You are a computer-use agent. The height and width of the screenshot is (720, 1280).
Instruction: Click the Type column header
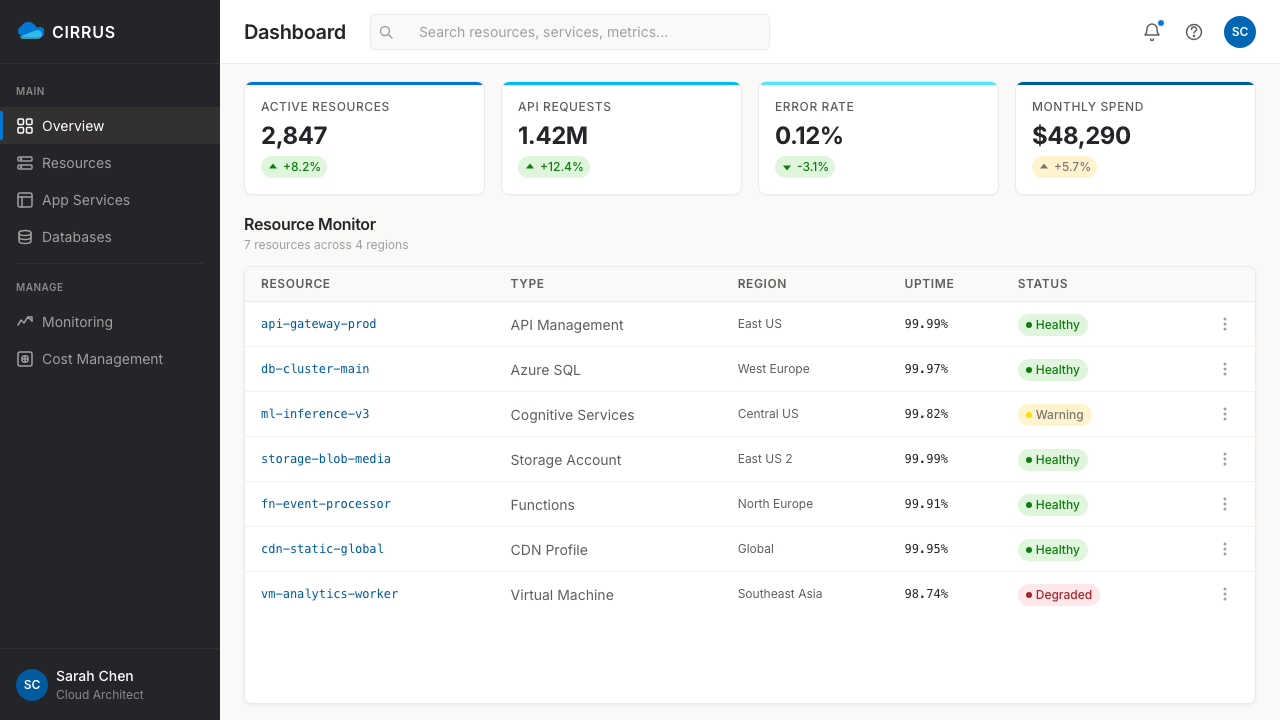(x=528, y=284)
